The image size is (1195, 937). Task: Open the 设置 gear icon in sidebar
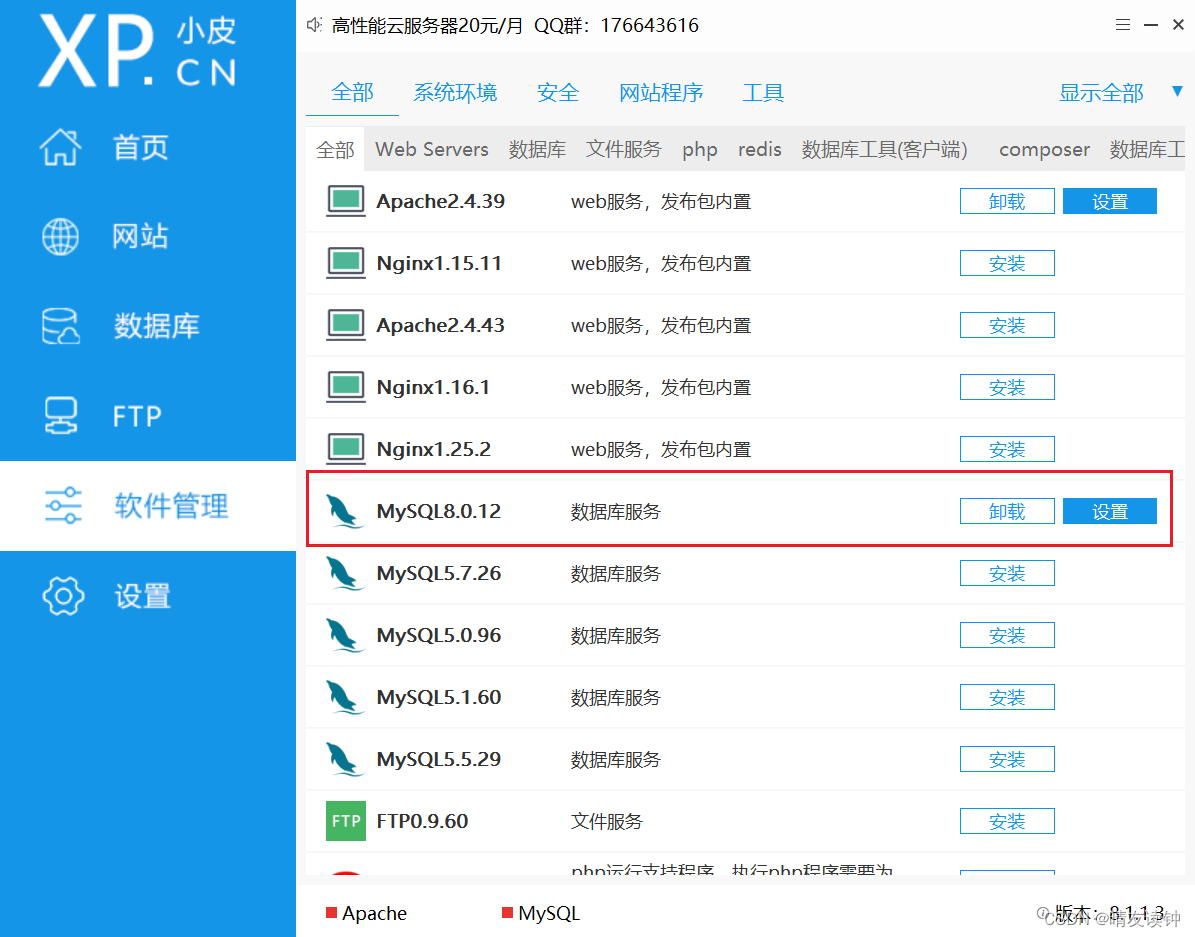(x=63, y=595)
